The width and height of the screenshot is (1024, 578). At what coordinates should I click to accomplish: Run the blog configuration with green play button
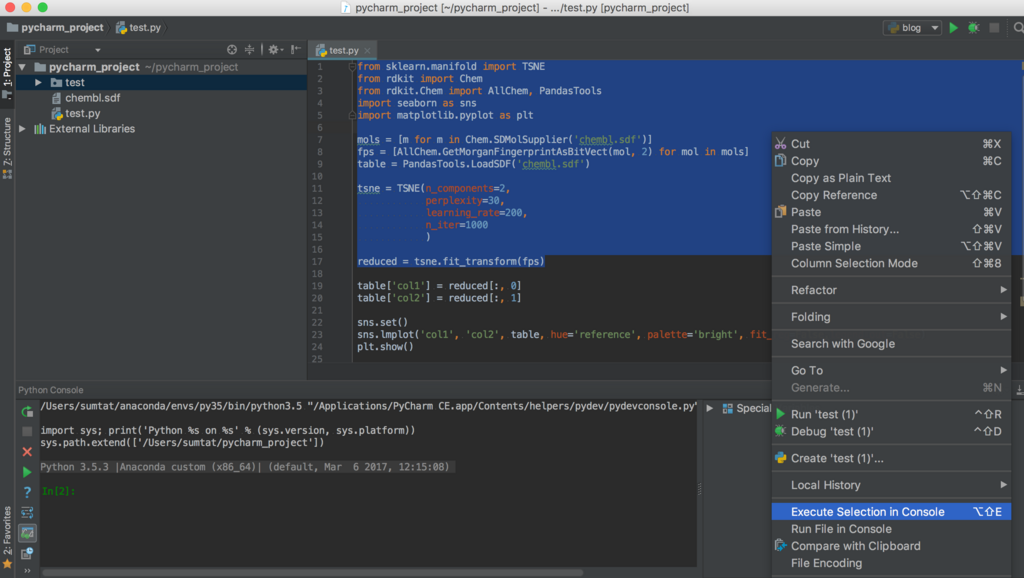953,27
